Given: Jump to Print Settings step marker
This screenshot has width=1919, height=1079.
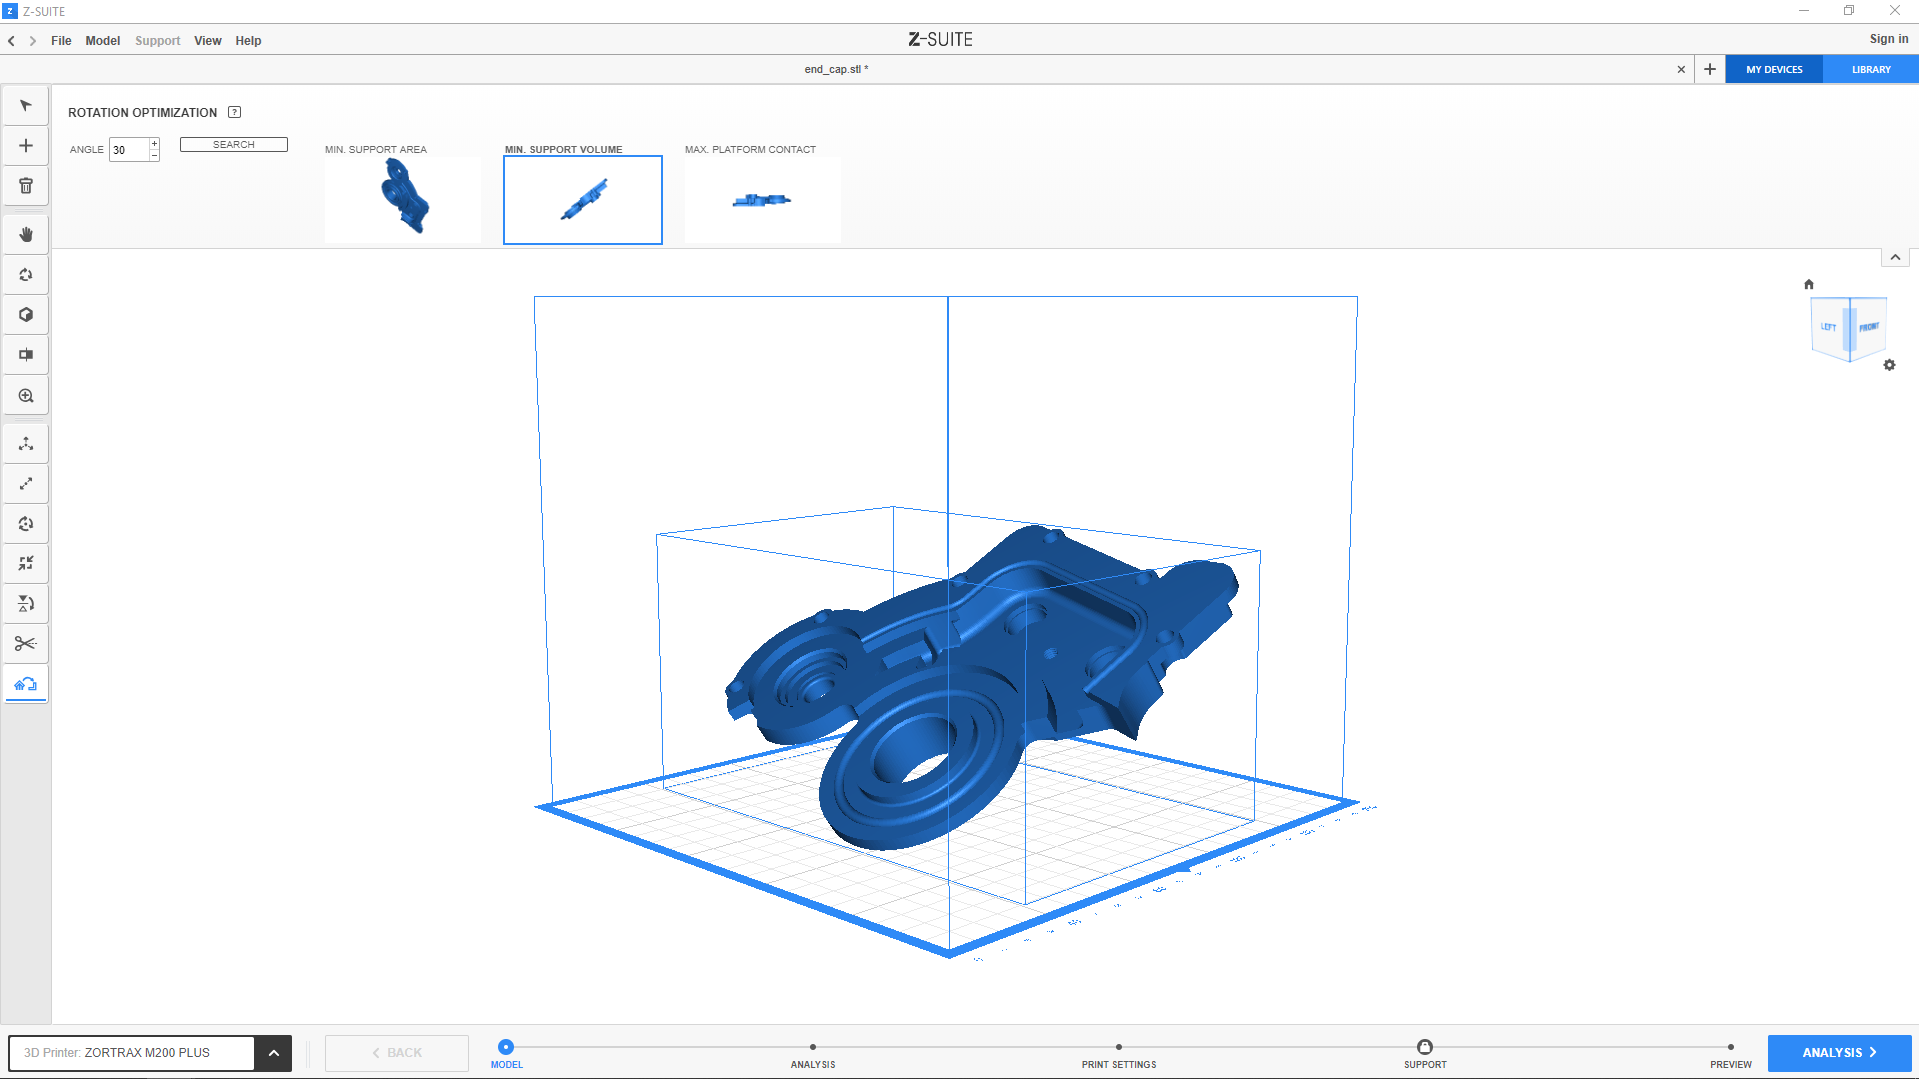Looking at the screenshot, I should coord(1118,1047).
